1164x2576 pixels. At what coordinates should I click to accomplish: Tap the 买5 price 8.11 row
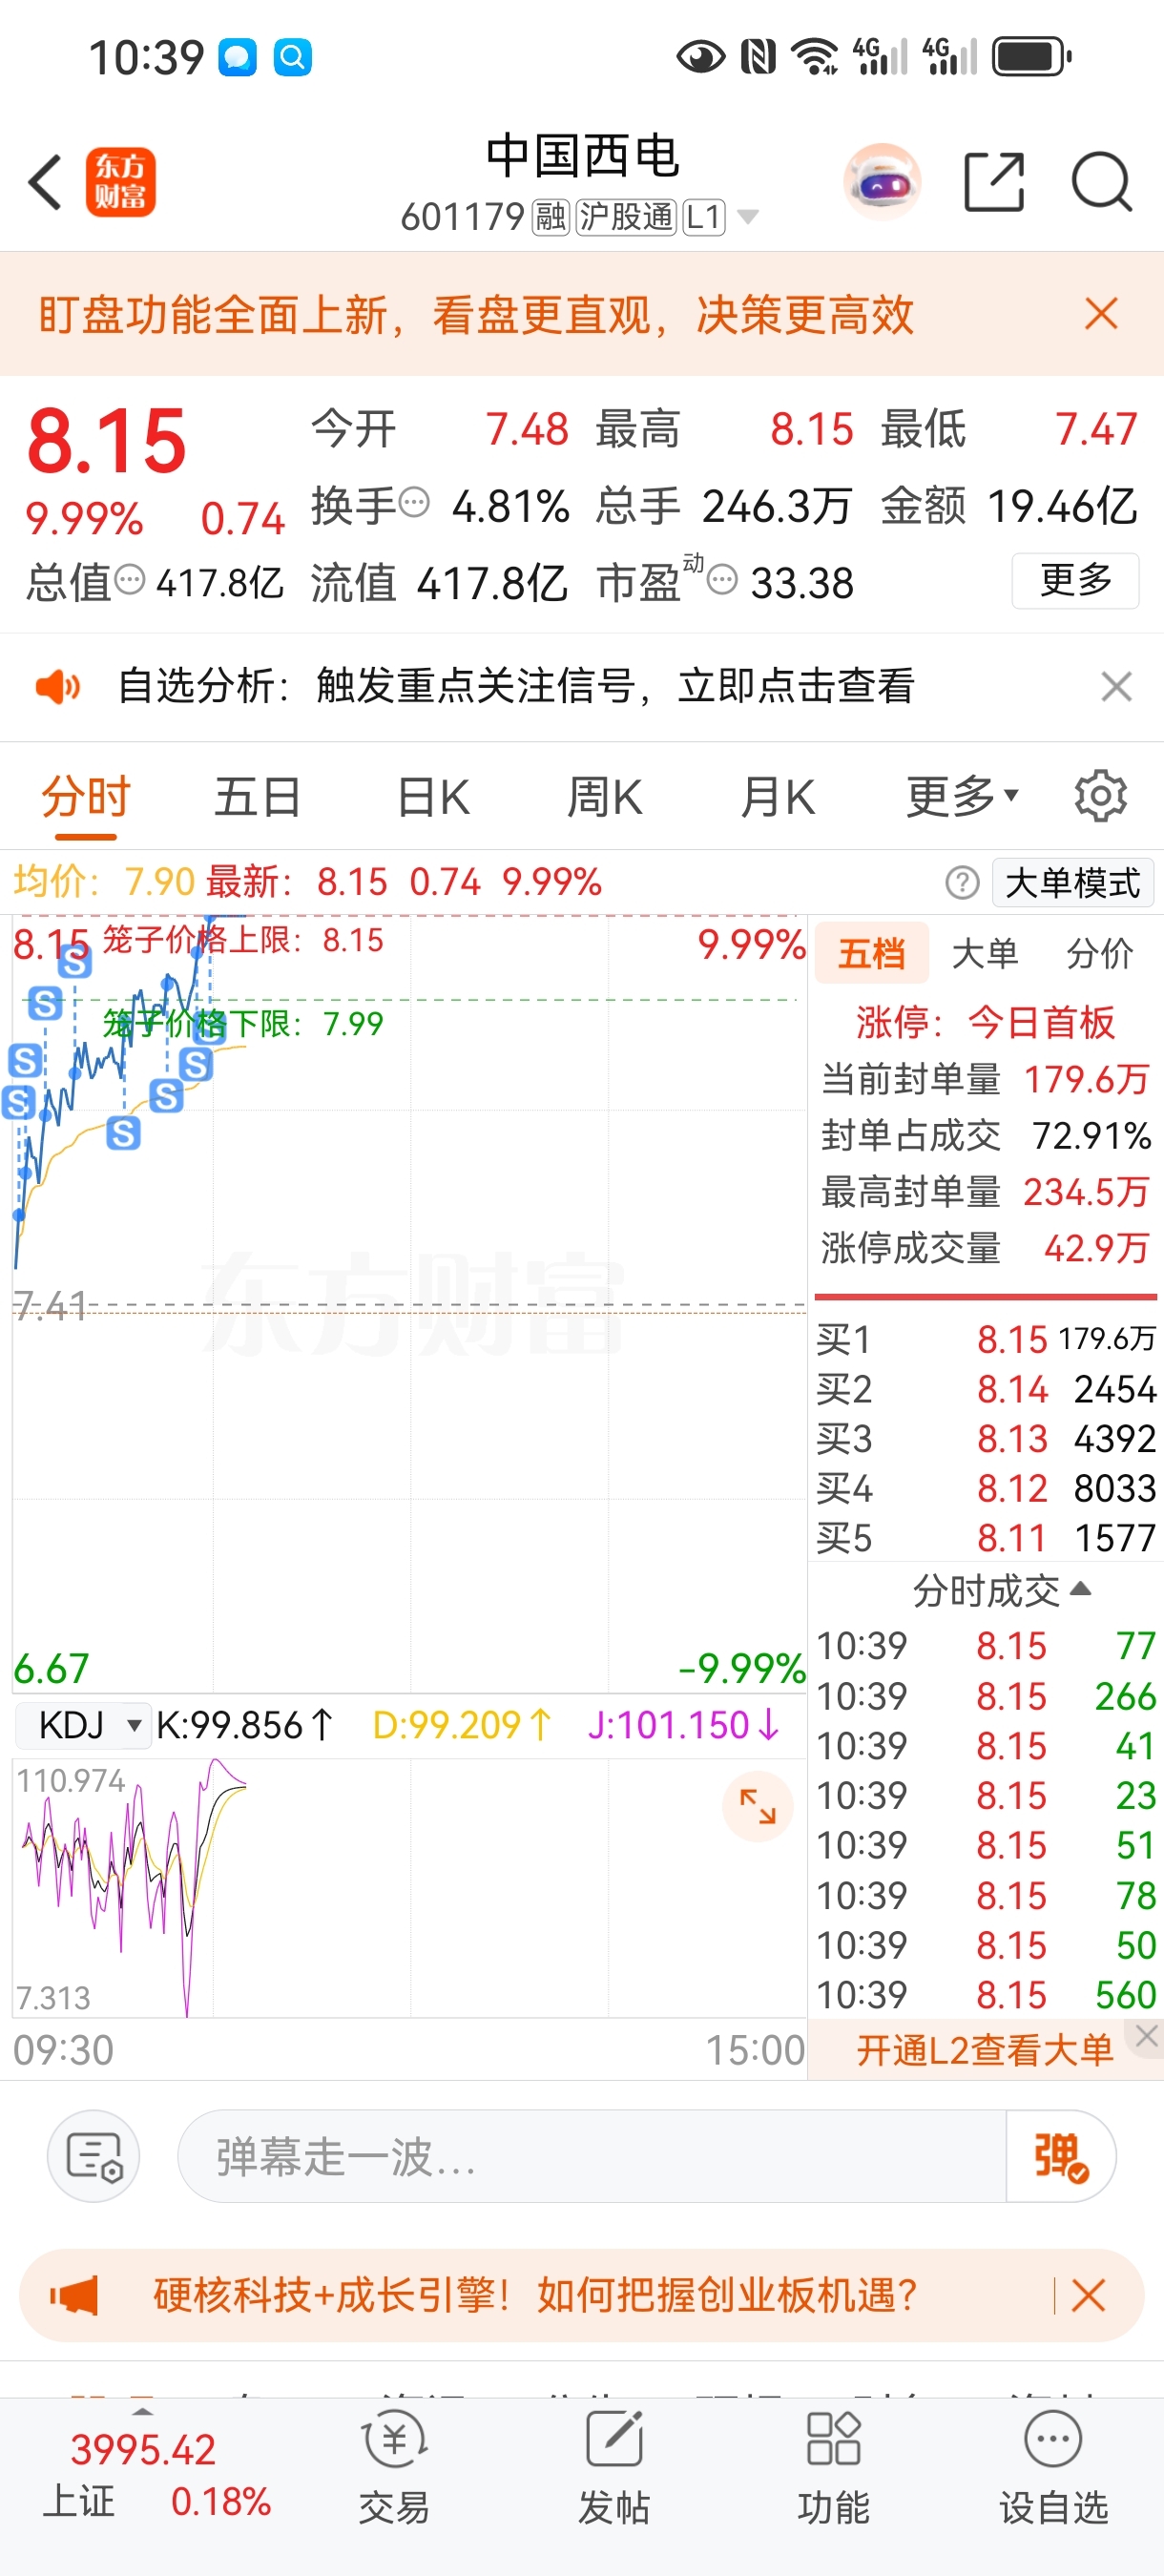coord(986,1538)
